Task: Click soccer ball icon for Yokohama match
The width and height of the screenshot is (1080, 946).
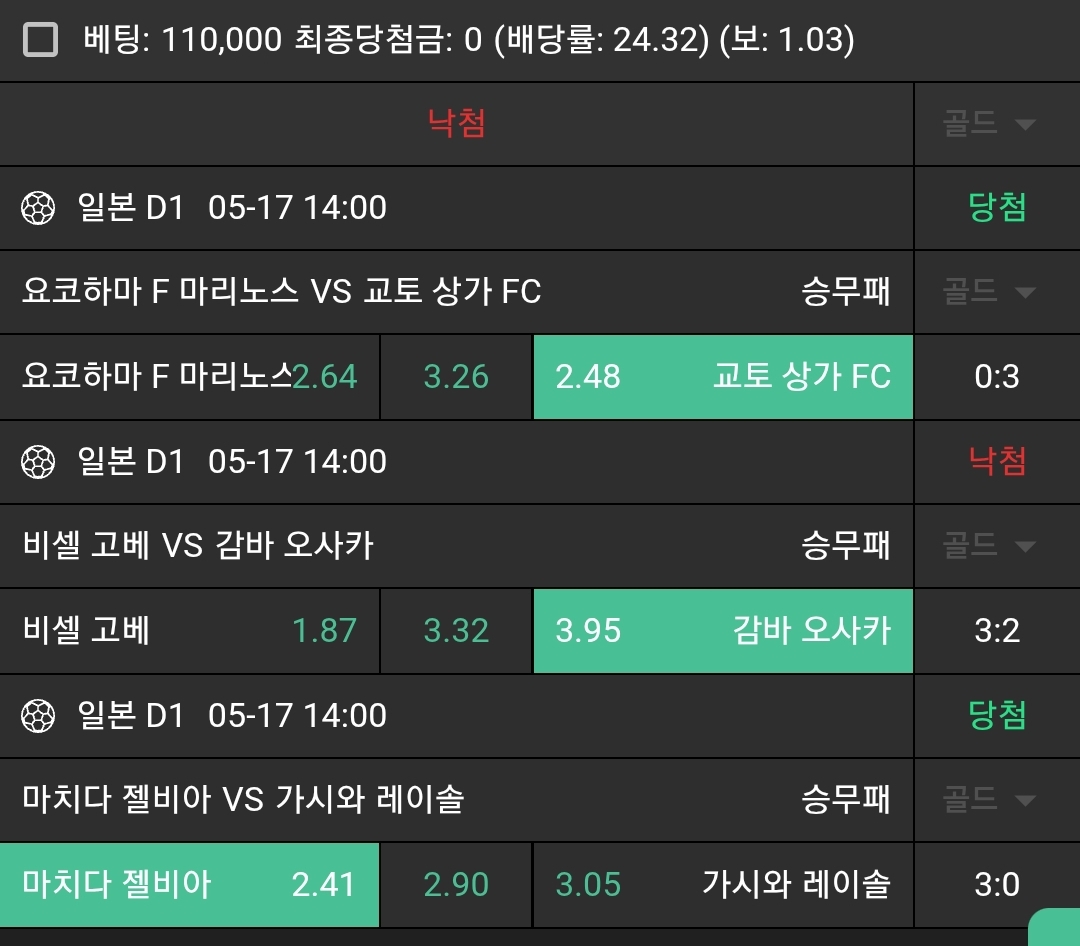Action: (38, 208)
